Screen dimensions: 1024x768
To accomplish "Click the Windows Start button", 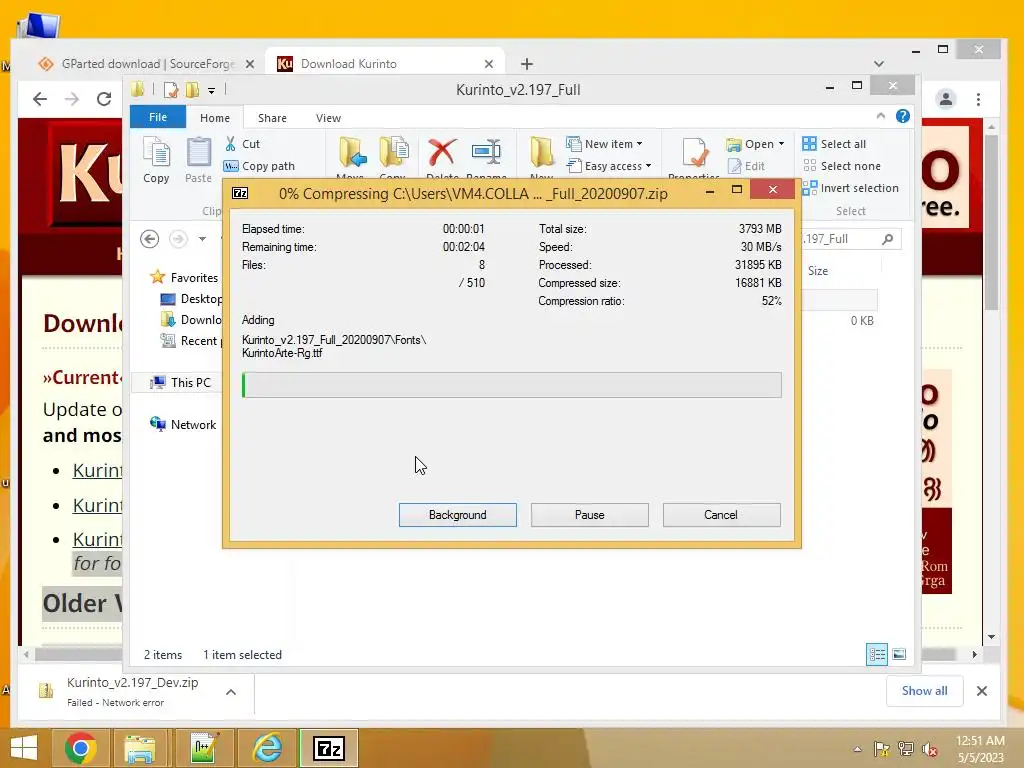I will pos(24,748).
